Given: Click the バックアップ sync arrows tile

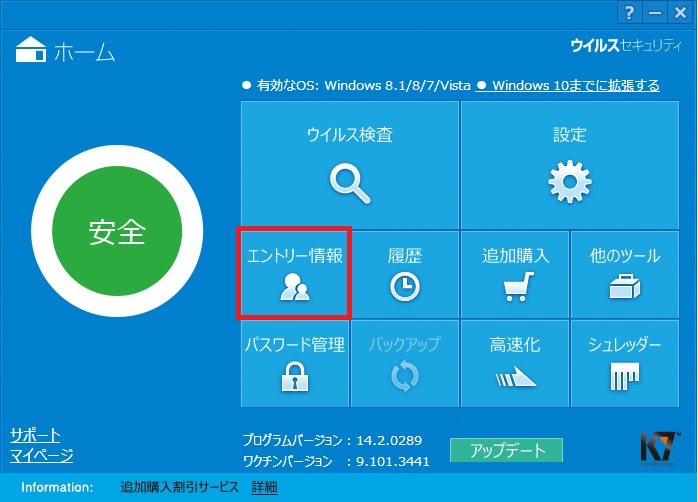Looking at the screenshot, I should tap(405, 363).
